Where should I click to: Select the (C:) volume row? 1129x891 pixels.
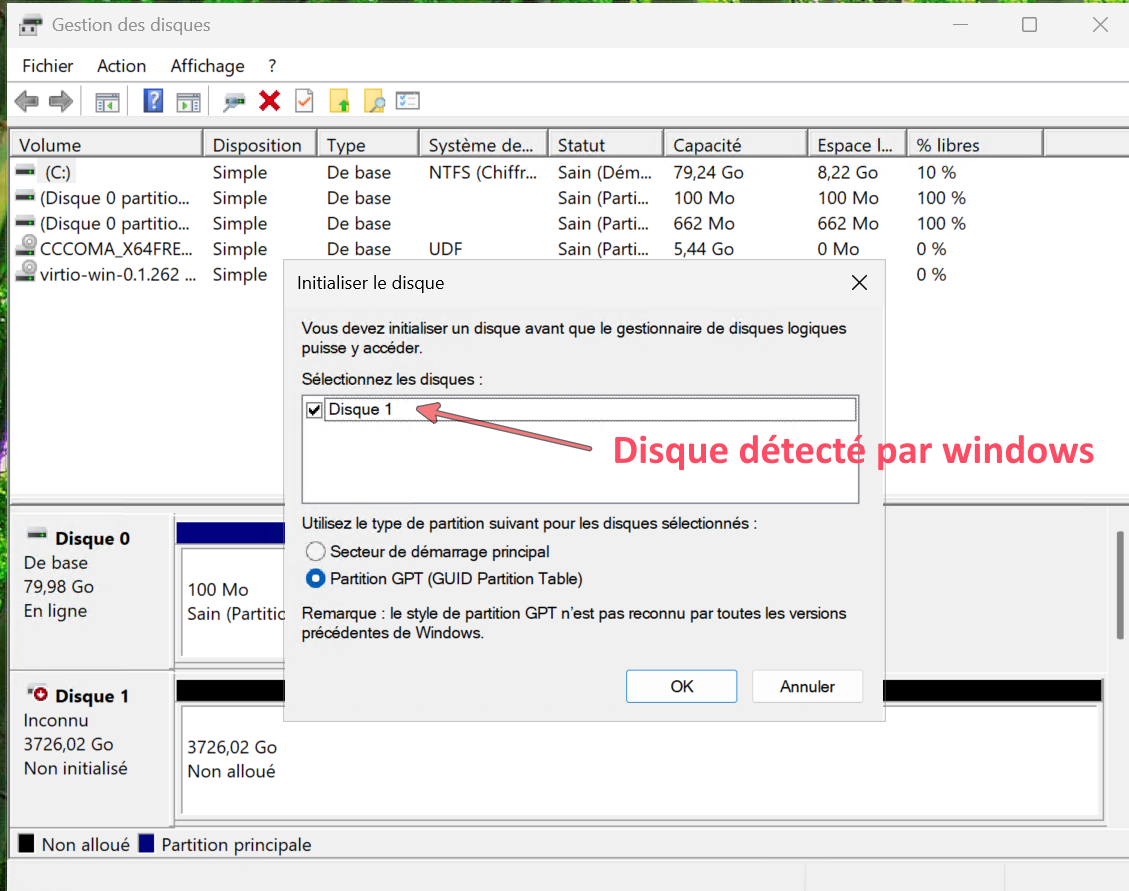coord(58,172)
